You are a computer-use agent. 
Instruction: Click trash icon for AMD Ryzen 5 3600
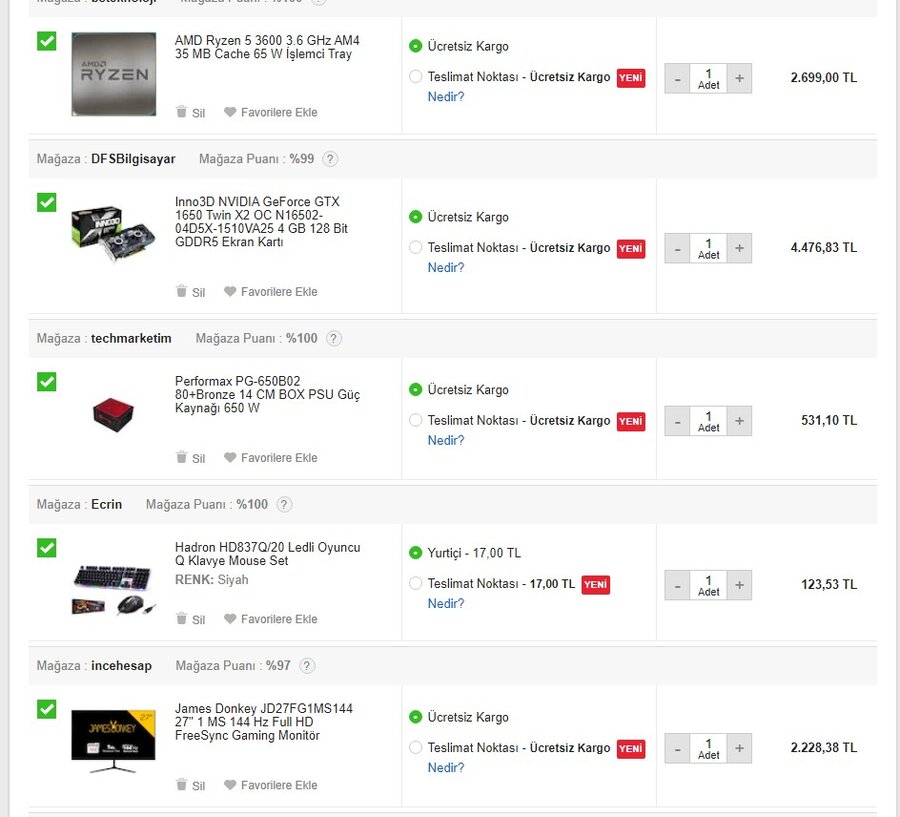tap(181, 112)
